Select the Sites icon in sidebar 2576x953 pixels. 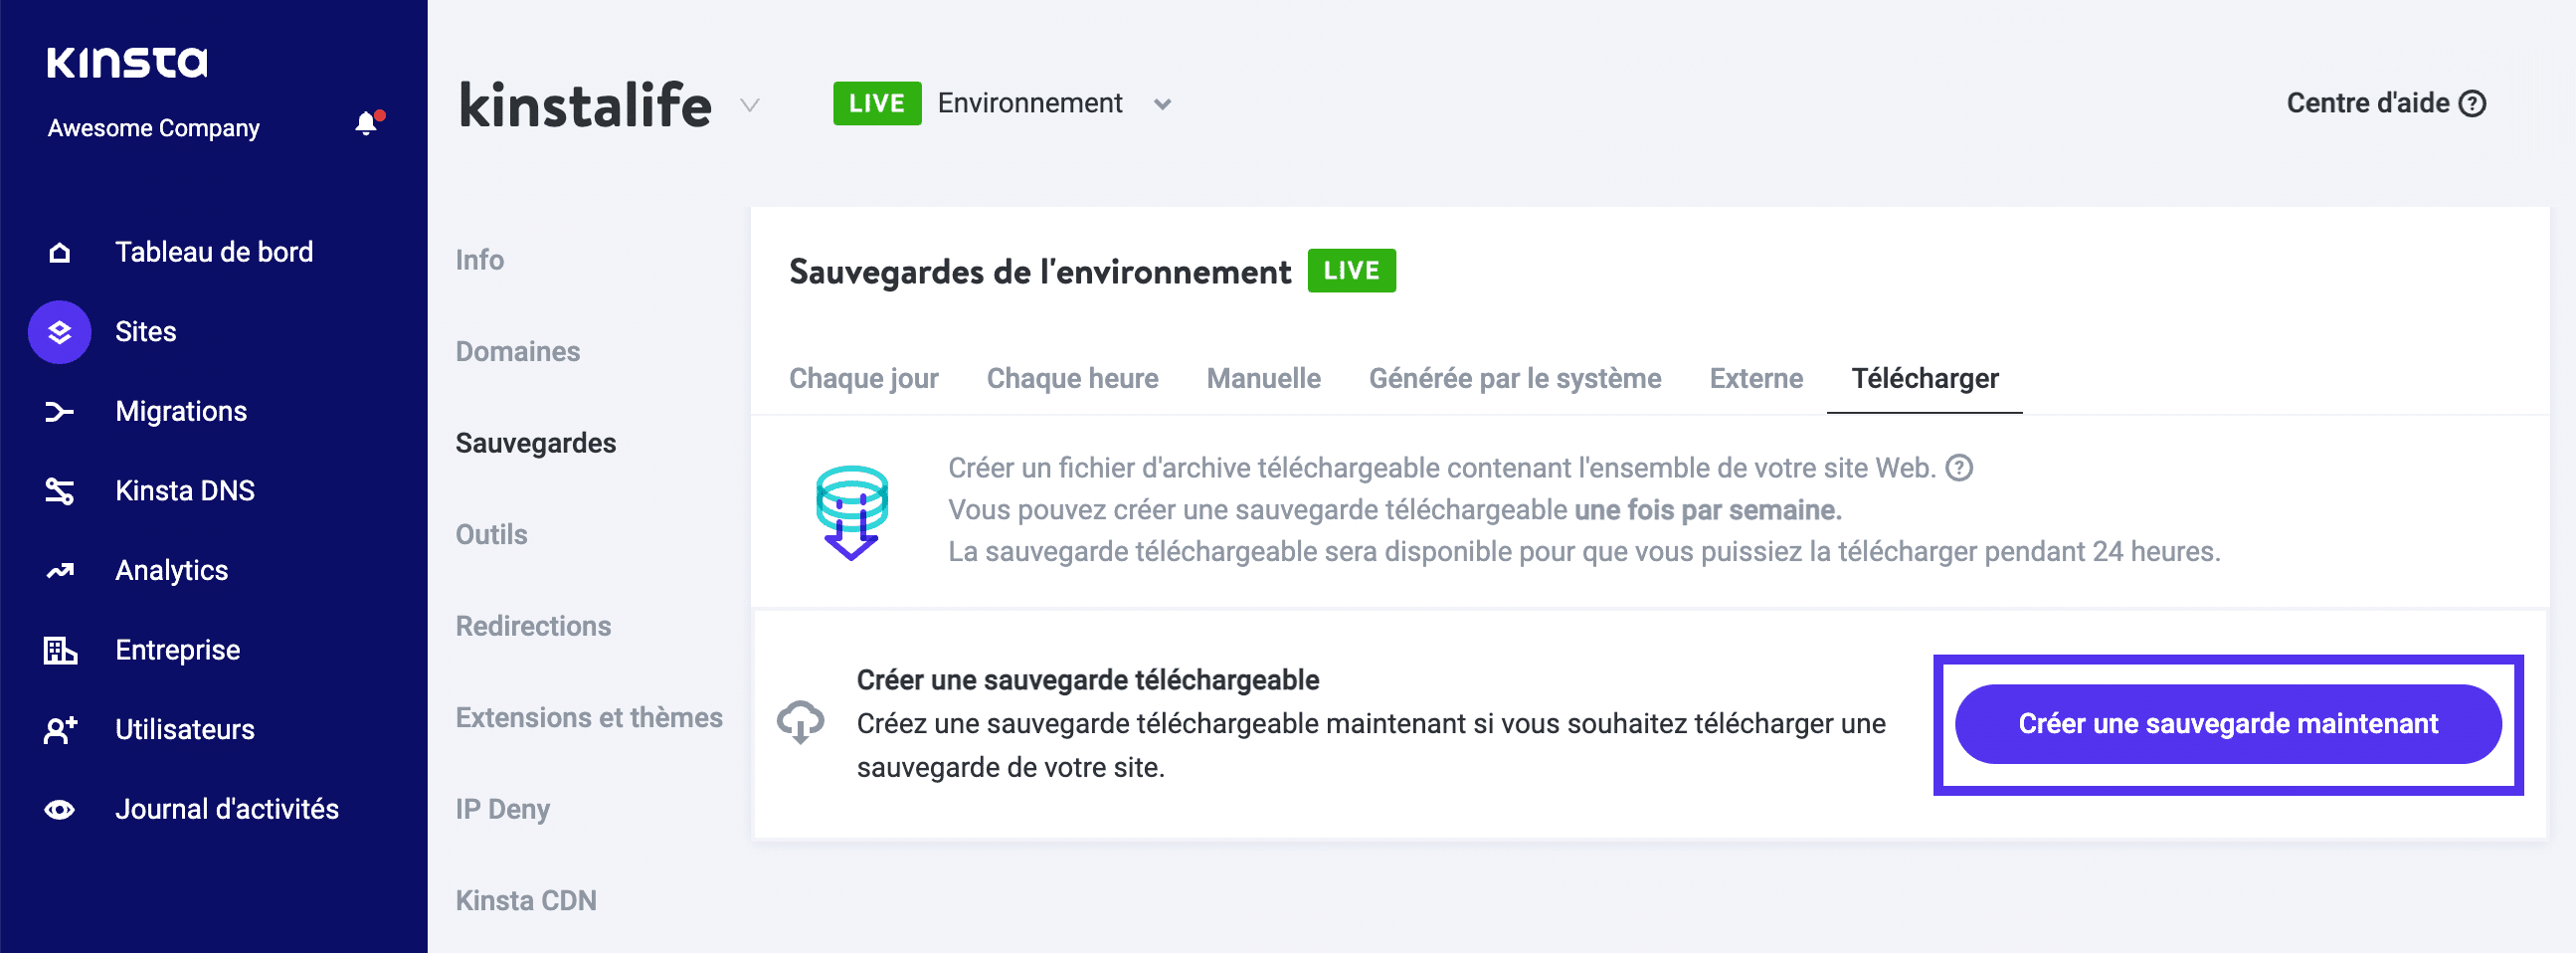(59, 332)
